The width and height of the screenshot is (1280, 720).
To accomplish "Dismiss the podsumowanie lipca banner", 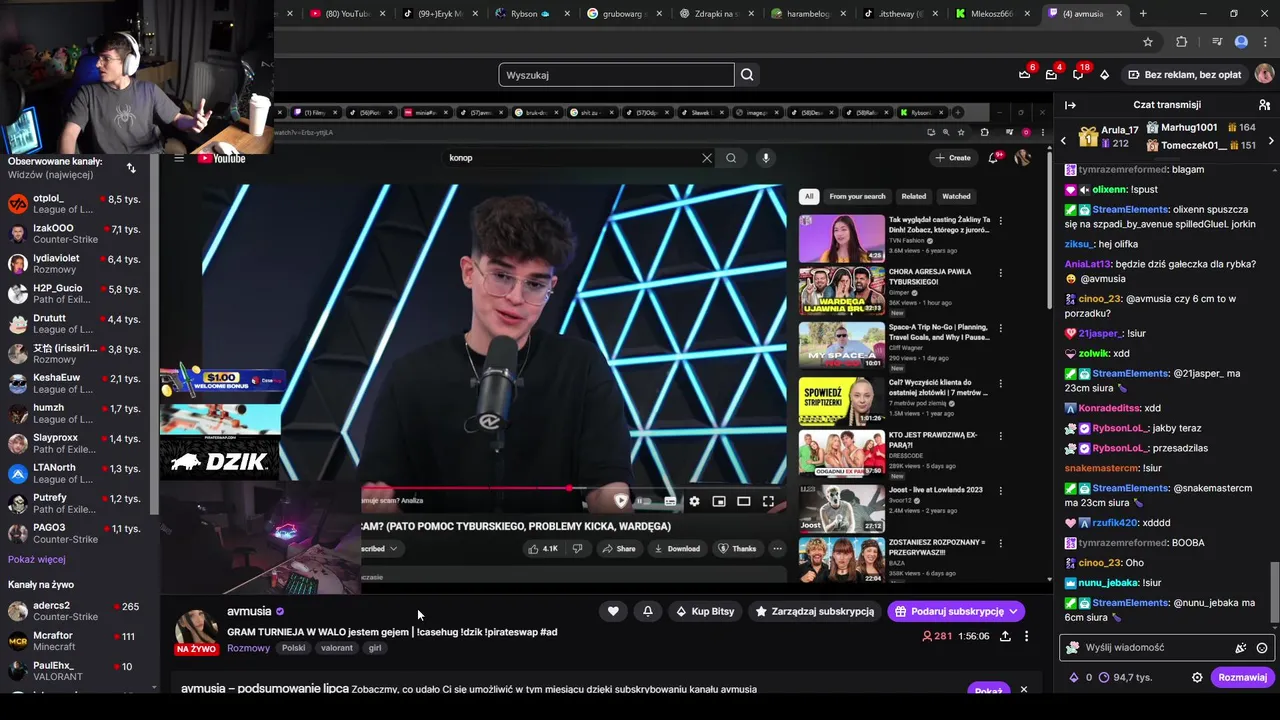I will [1023, 690].
